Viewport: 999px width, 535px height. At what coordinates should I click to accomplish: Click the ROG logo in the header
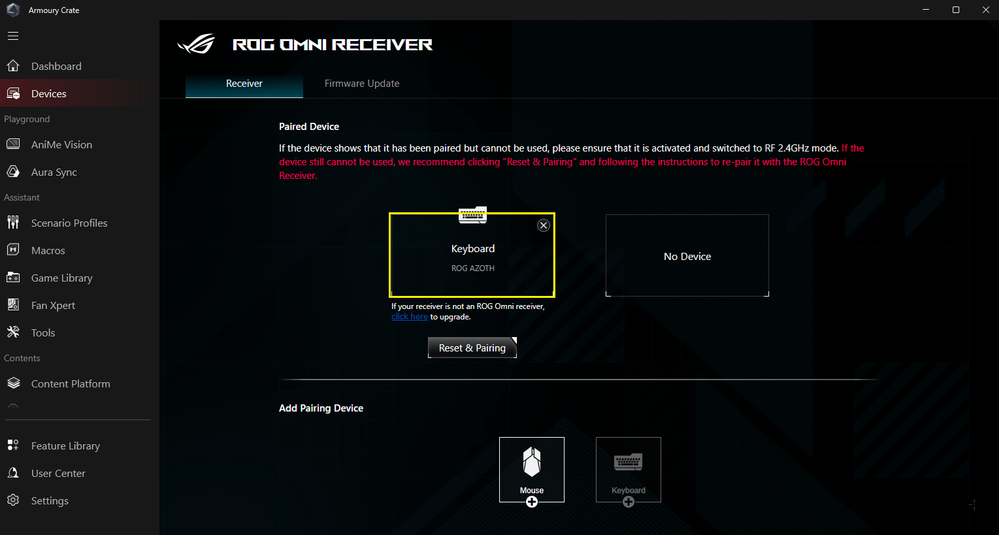click(196, 44)
